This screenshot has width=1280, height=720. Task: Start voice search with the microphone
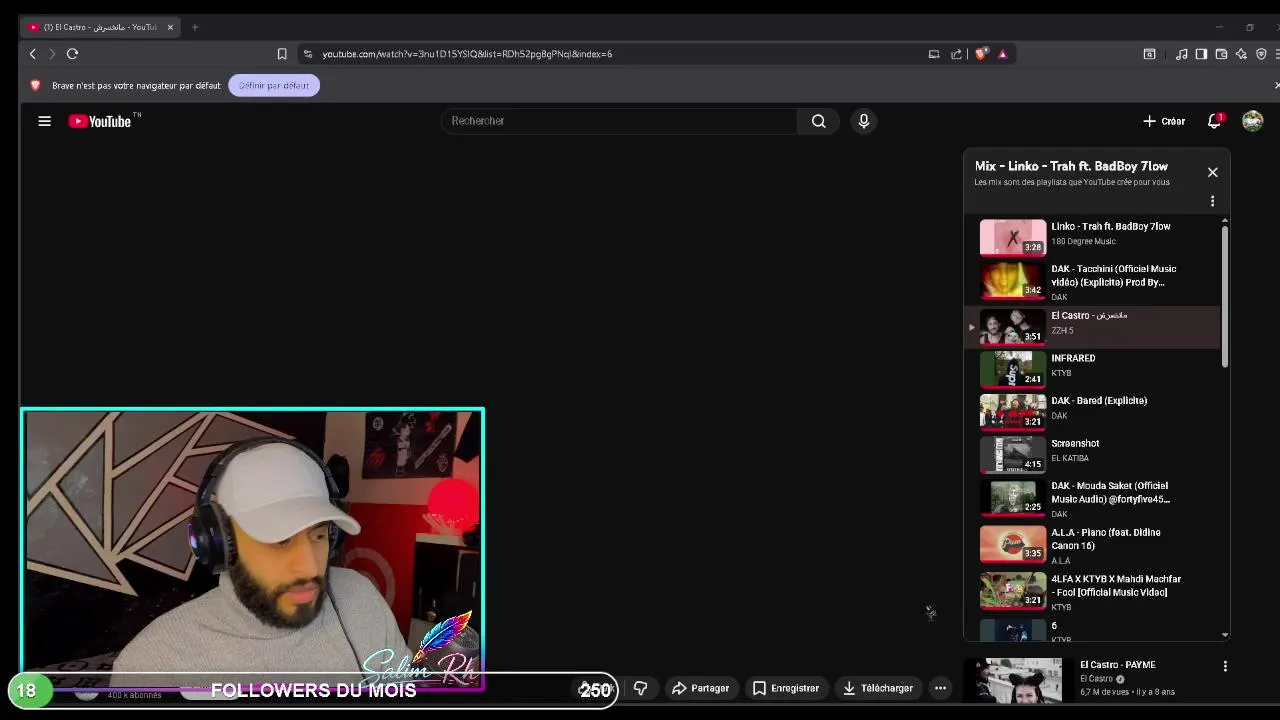pos(864,121)
